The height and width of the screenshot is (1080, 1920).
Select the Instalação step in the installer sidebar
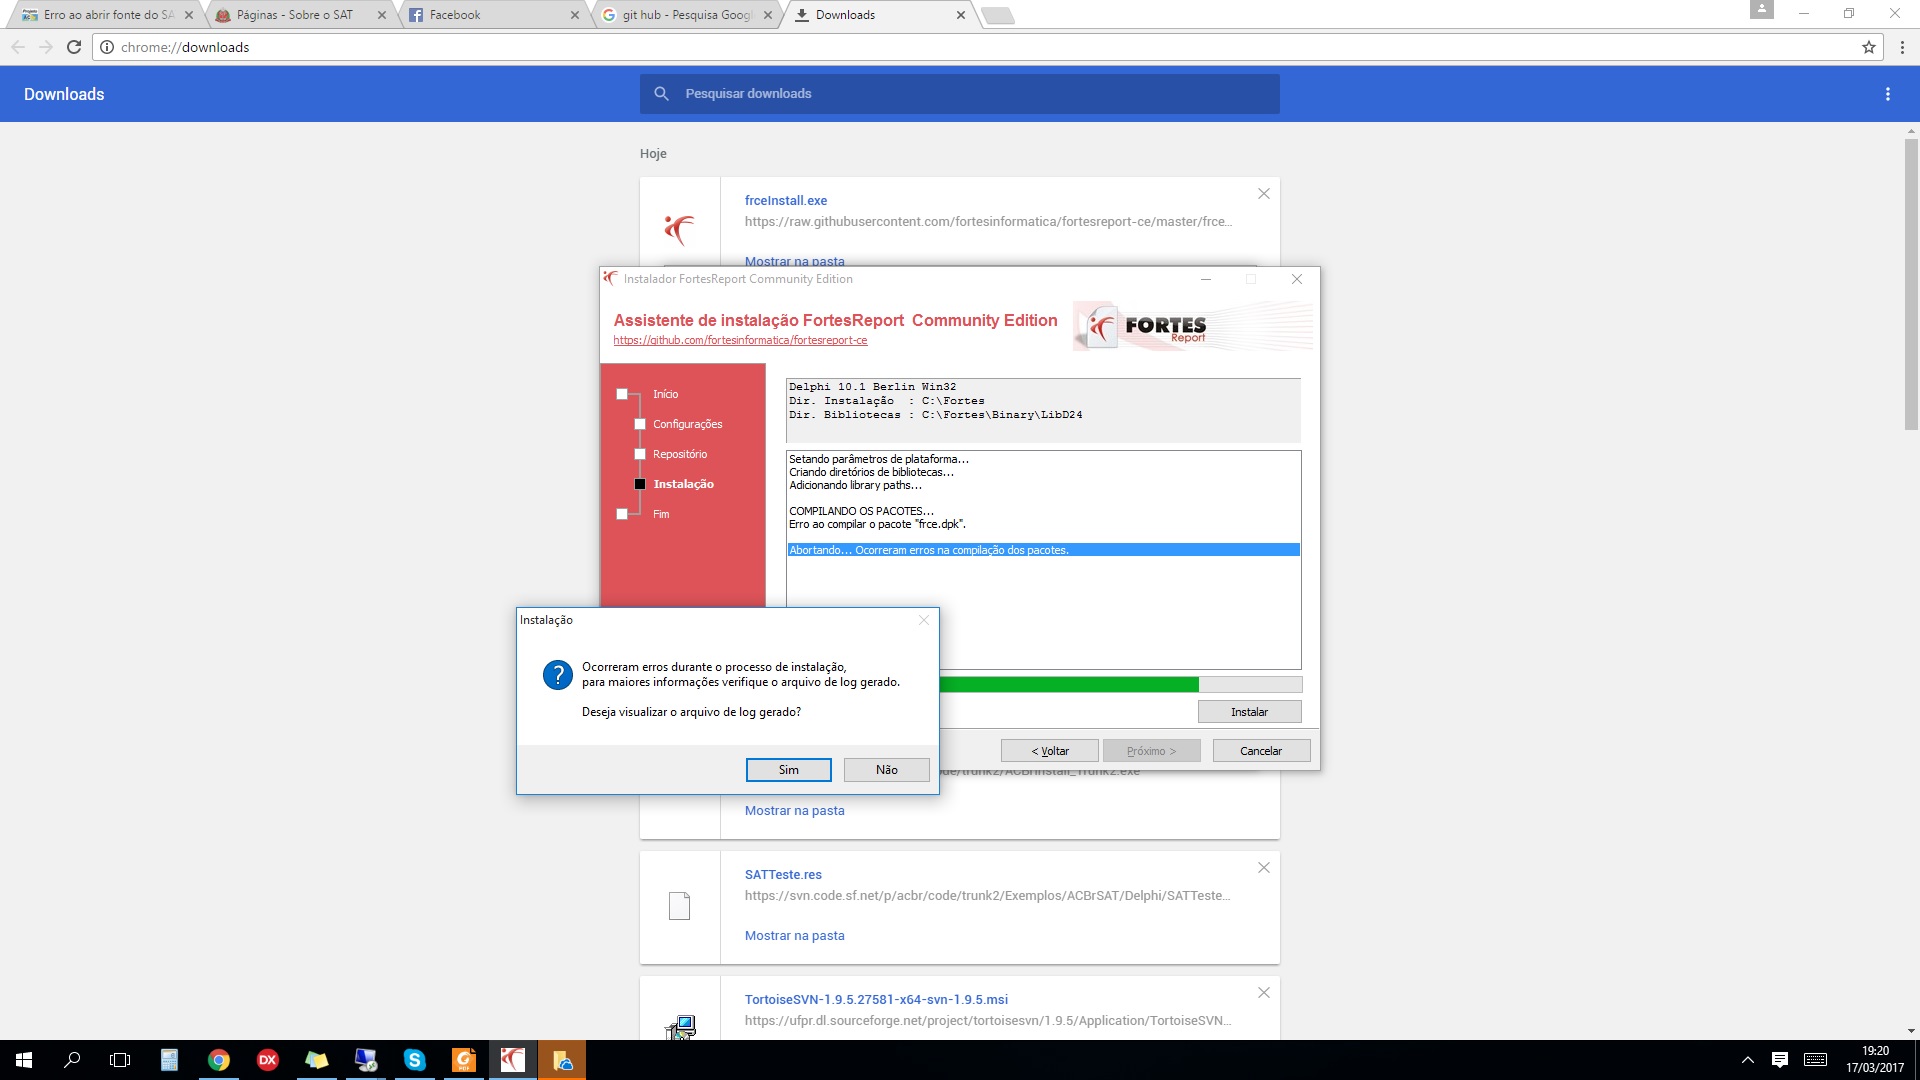pos(683,484)
